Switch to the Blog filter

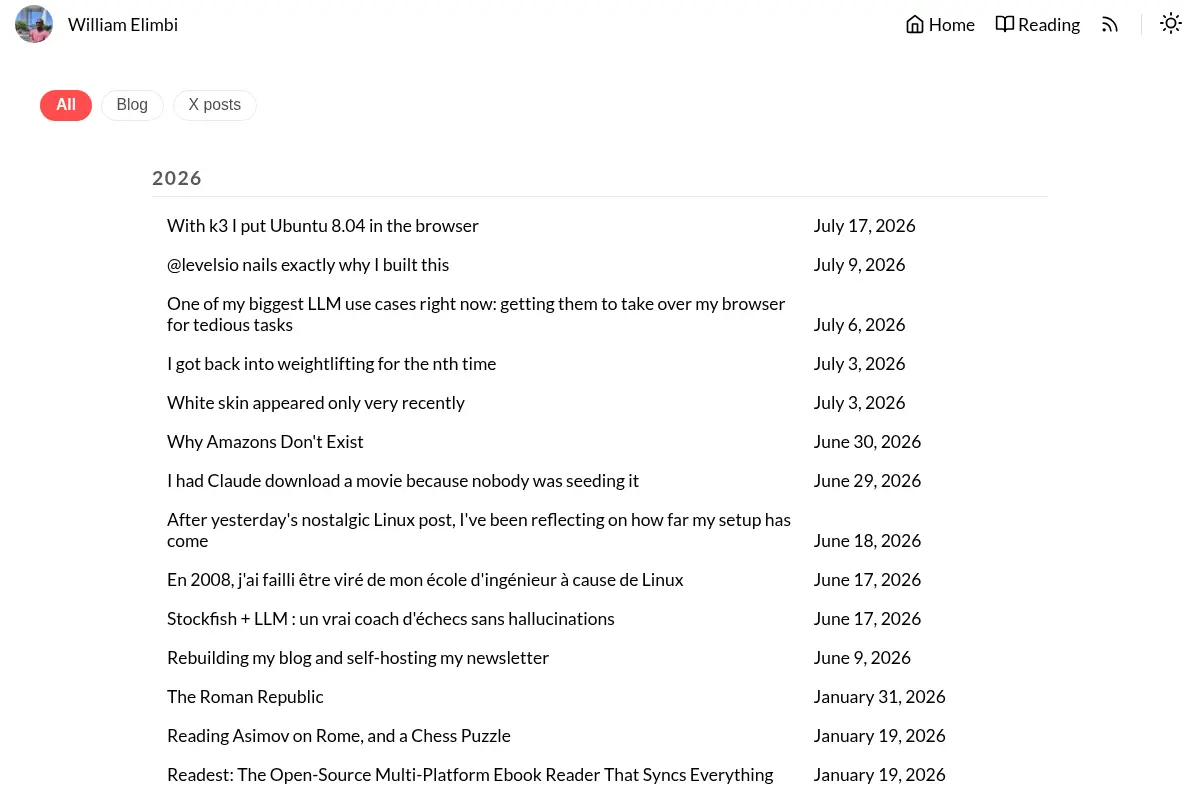(132, 105)
